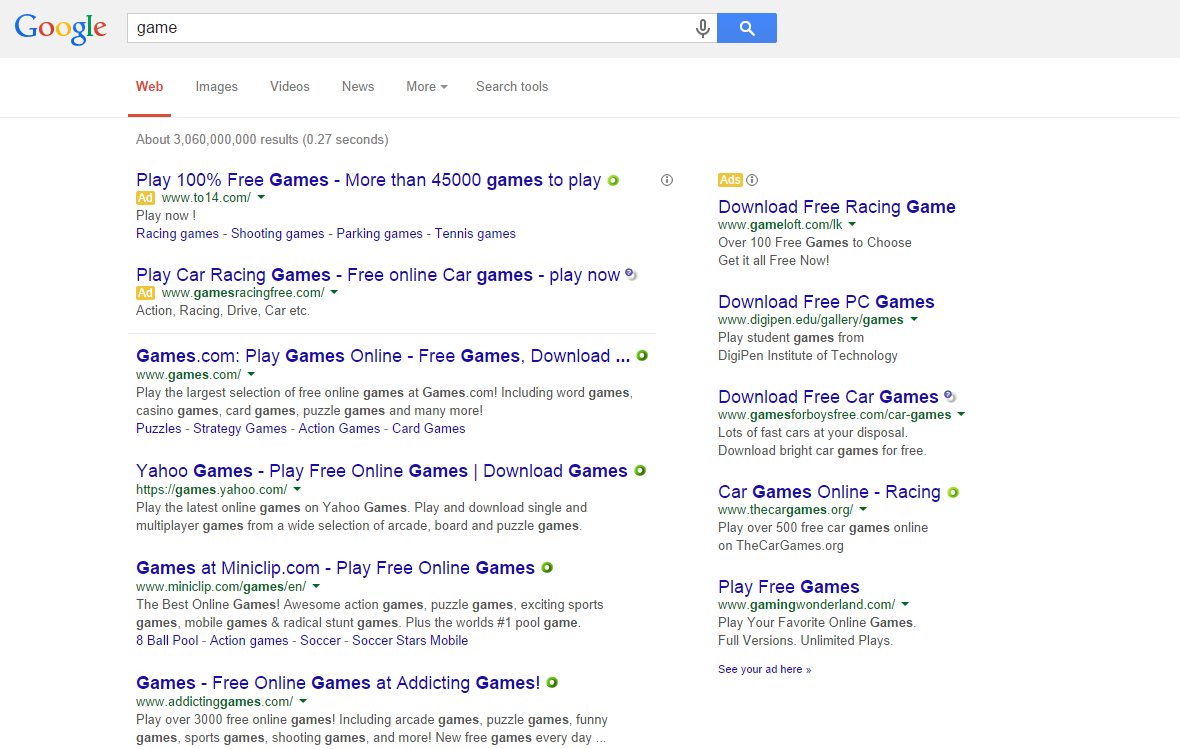Image resolution: width=1180 pixels, height=749 pixels.
Task: Click the Google logo
Action: [61, 29]
